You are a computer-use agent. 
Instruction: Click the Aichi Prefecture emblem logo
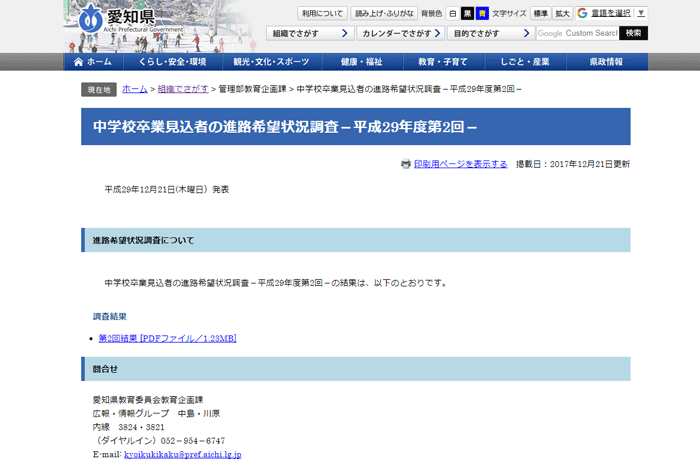(90, 19)
